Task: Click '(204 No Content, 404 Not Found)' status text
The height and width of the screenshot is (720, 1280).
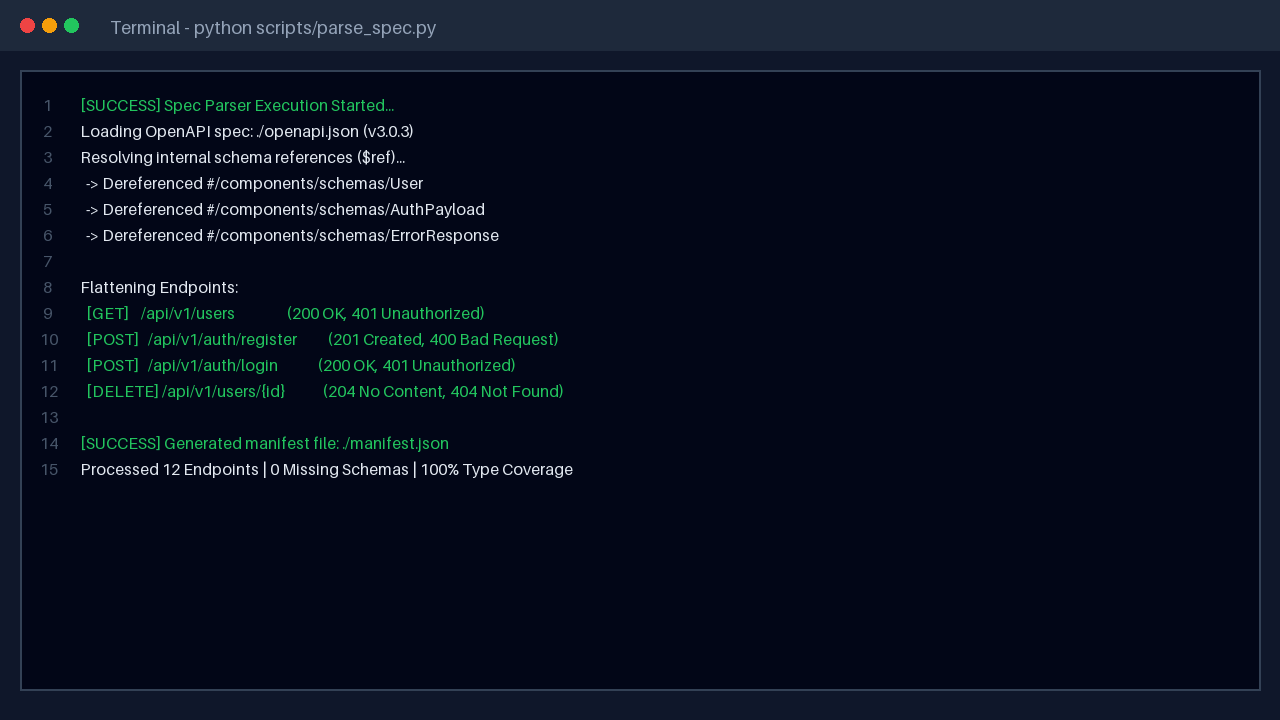Action: coord(443,392)
